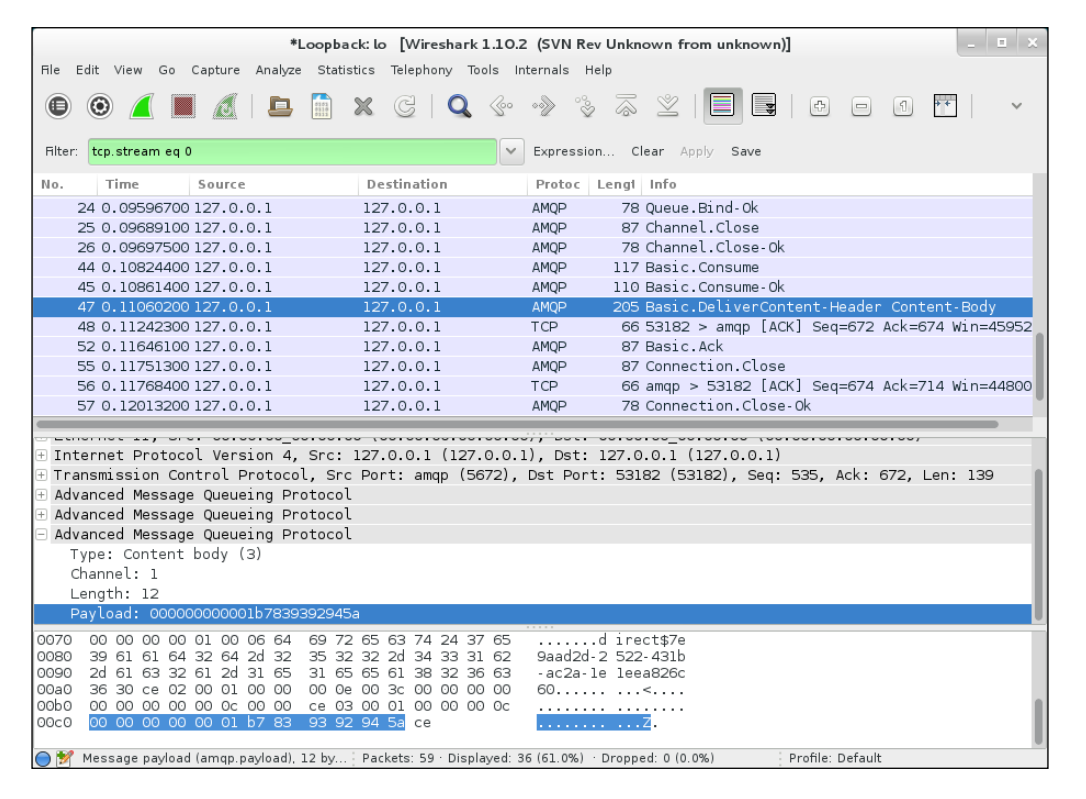Zoom in toolbar icon
Viewport: 1086px width, 799px height.
[819, 106]
